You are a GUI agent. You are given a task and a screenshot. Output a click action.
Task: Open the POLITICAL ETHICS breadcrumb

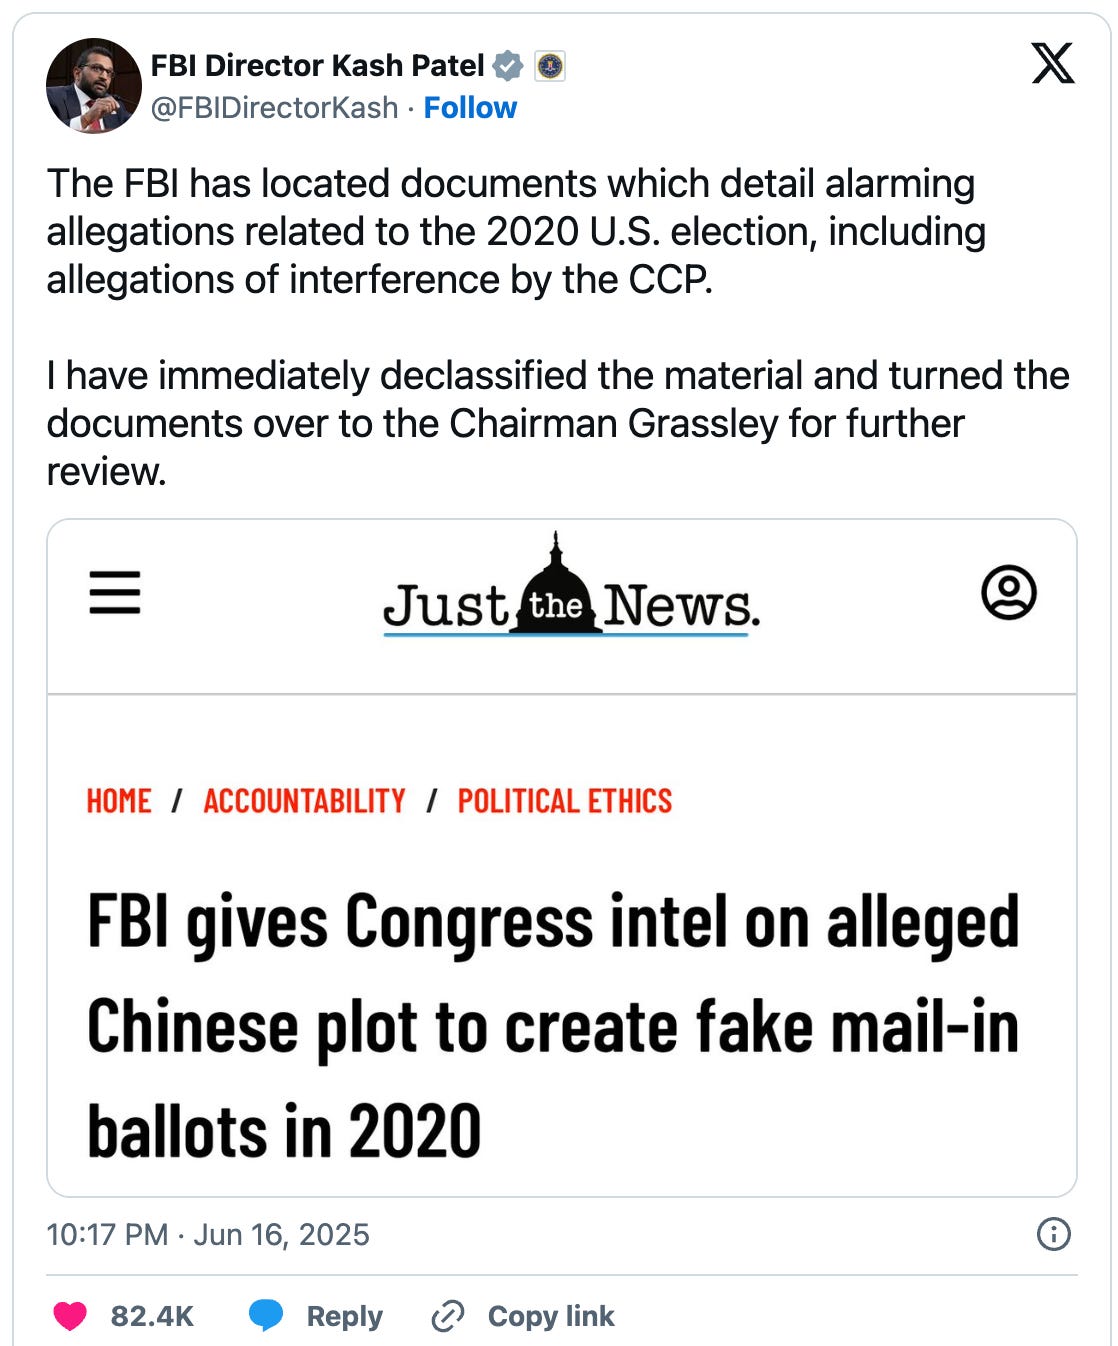pyautogui.click(x=565, y=801)
